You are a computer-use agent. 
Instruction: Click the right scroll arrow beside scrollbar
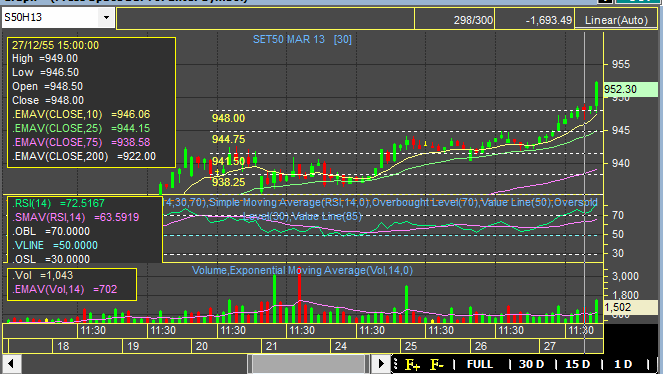pos(381,363)
